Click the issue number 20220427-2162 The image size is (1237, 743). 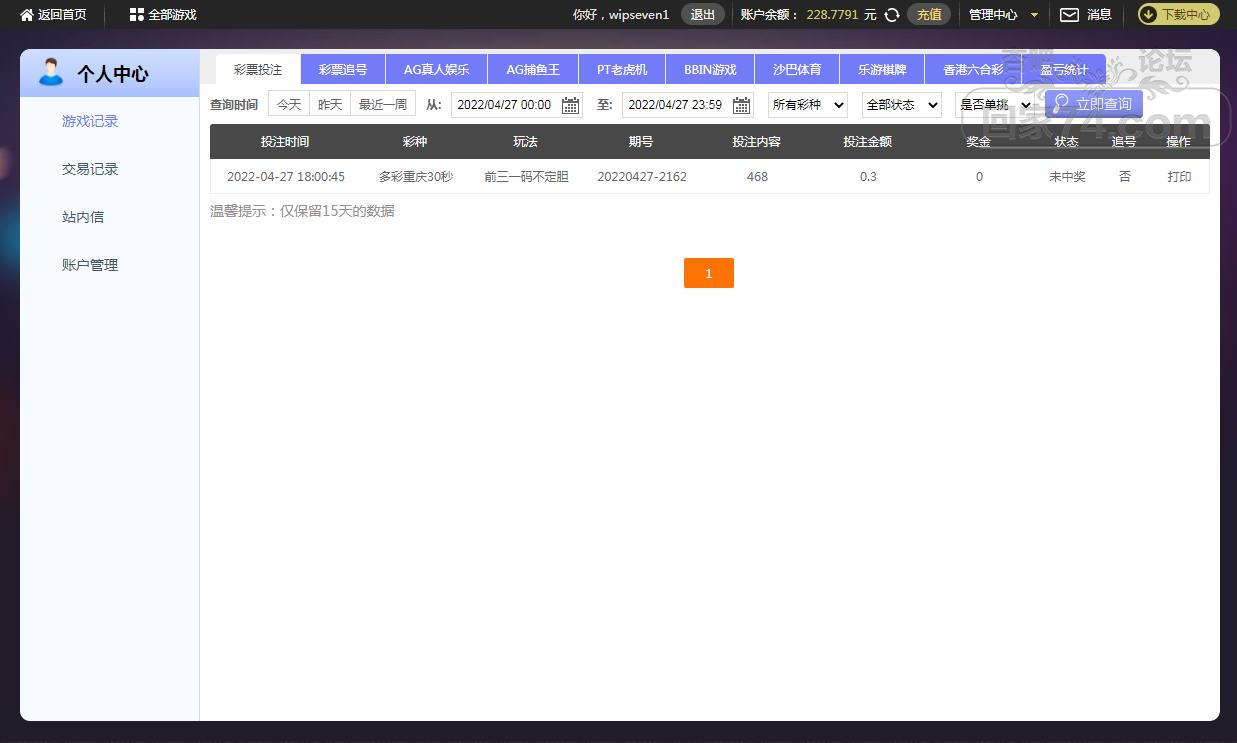pos(642,177)
